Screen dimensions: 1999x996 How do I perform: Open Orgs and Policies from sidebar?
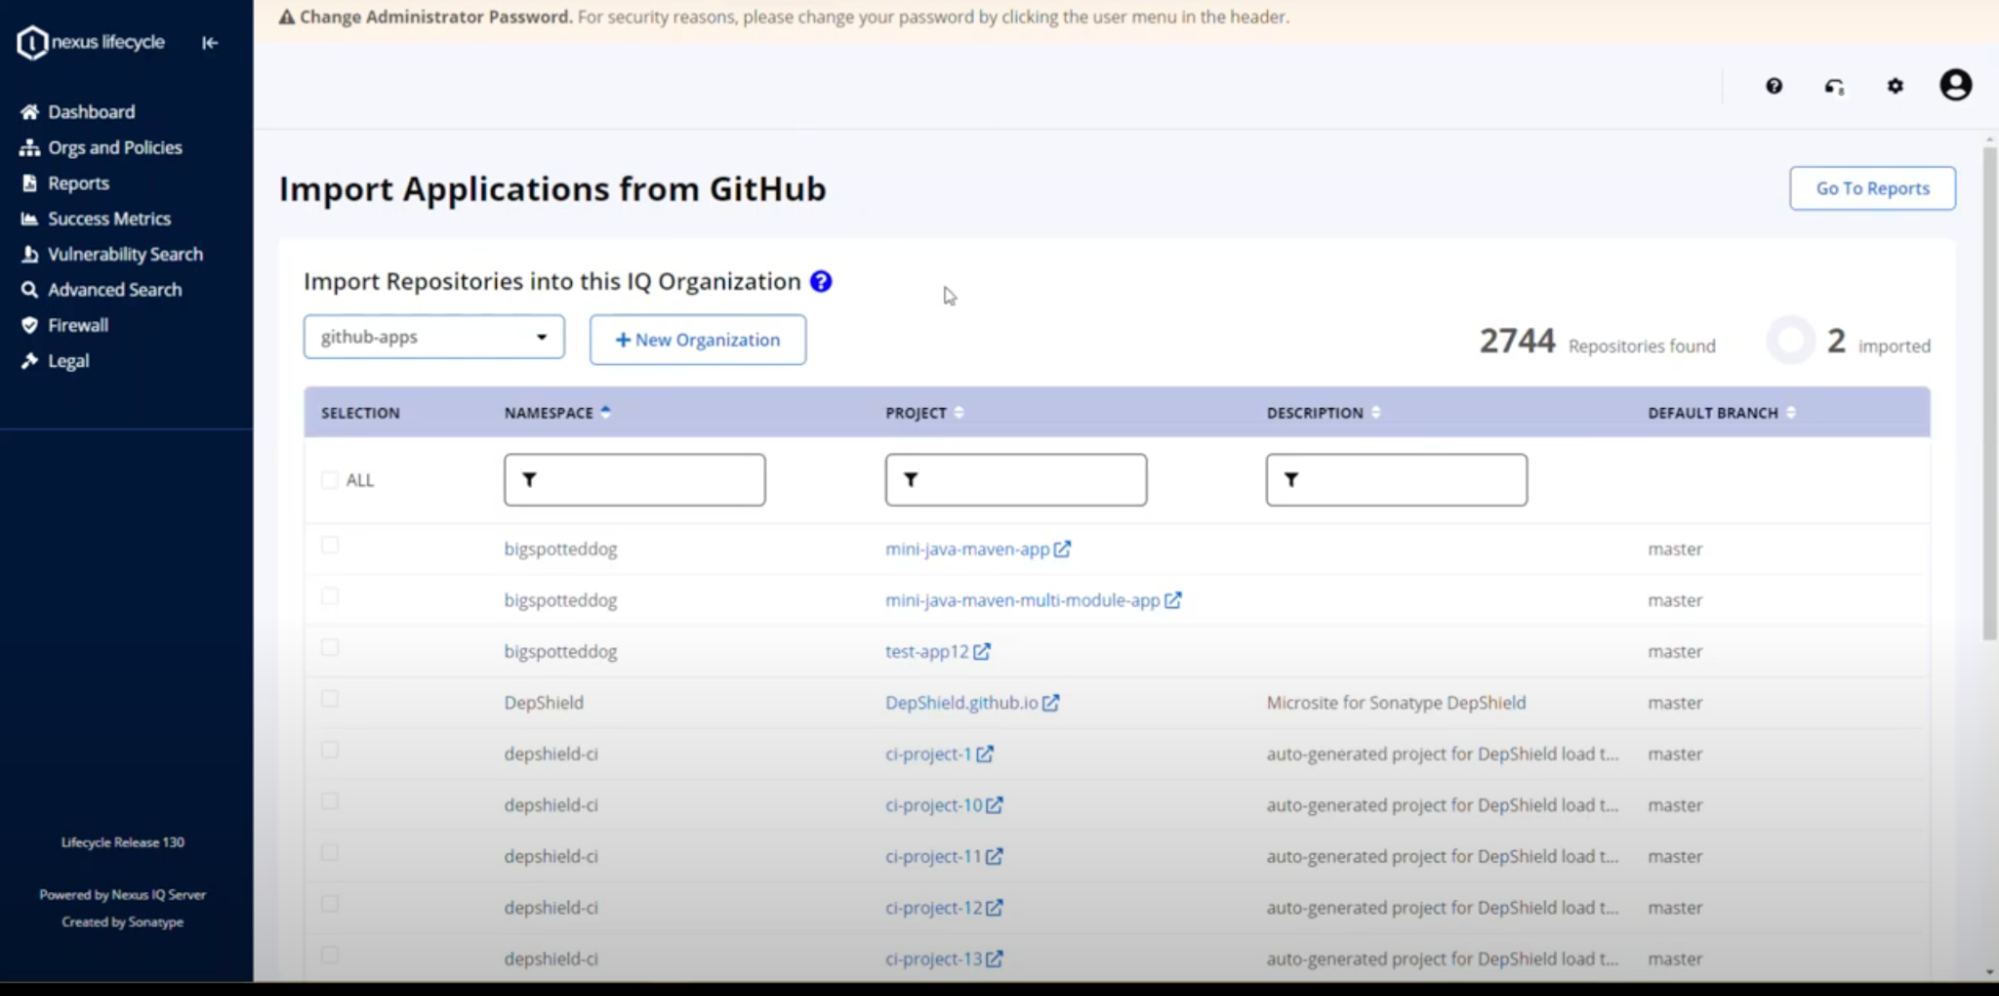(115, 148)
